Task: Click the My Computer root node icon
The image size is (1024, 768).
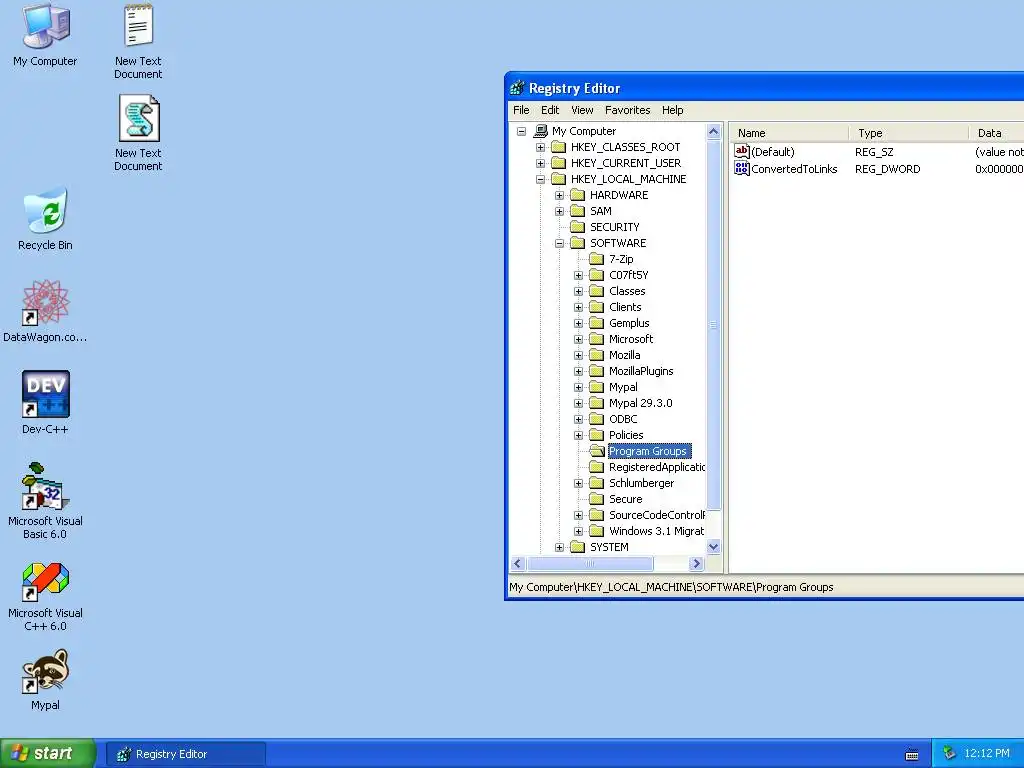Action: coord(541,131)
